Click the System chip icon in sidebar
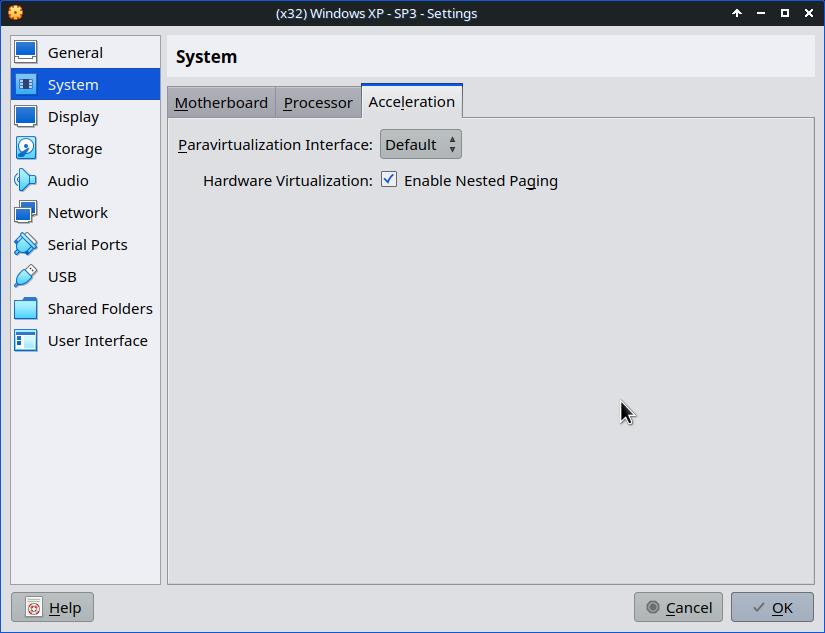Screen dimensions: 825x633 click(25, 84)
